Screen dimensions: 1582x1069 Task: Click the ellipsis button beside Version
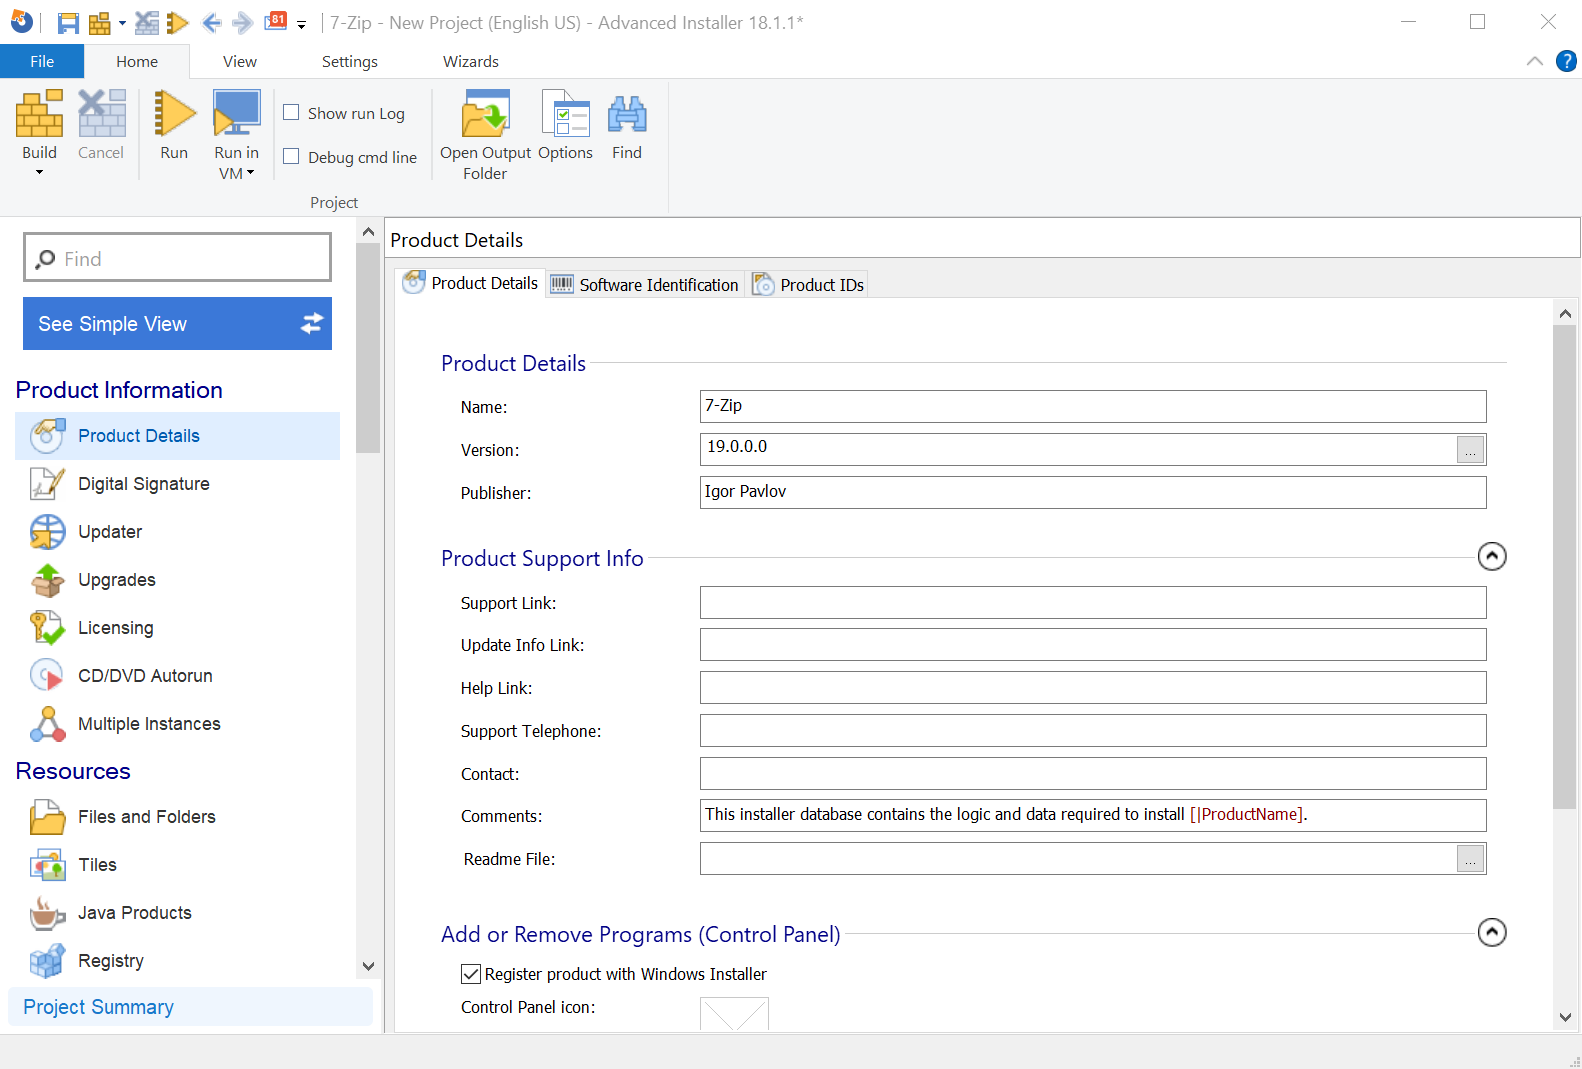(x=1470, y=450)
